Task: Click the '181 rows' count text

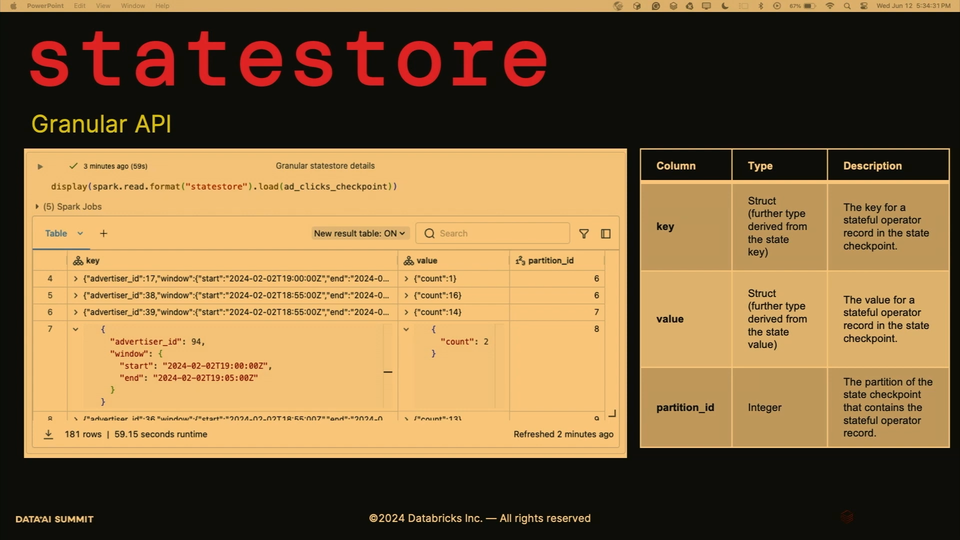Action: pos(83,434)
